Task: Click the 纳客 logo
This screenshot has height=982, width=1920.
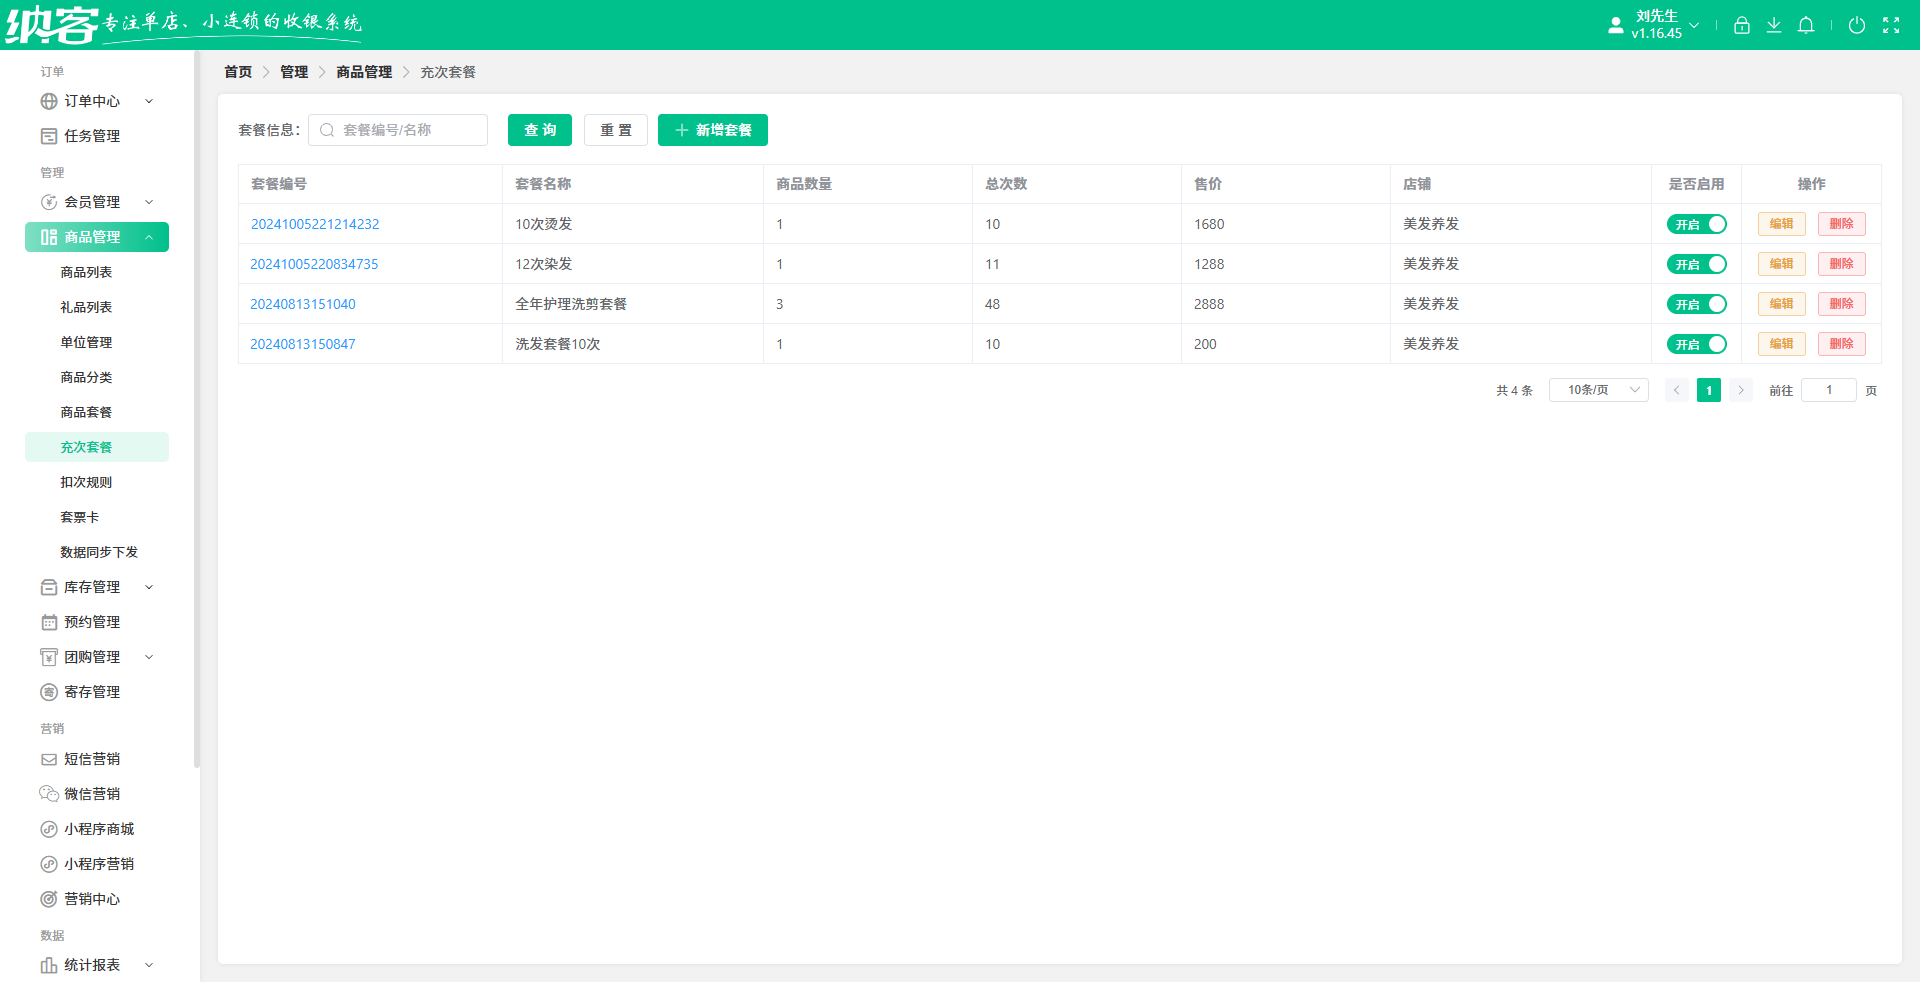Action: coord(52,25)
